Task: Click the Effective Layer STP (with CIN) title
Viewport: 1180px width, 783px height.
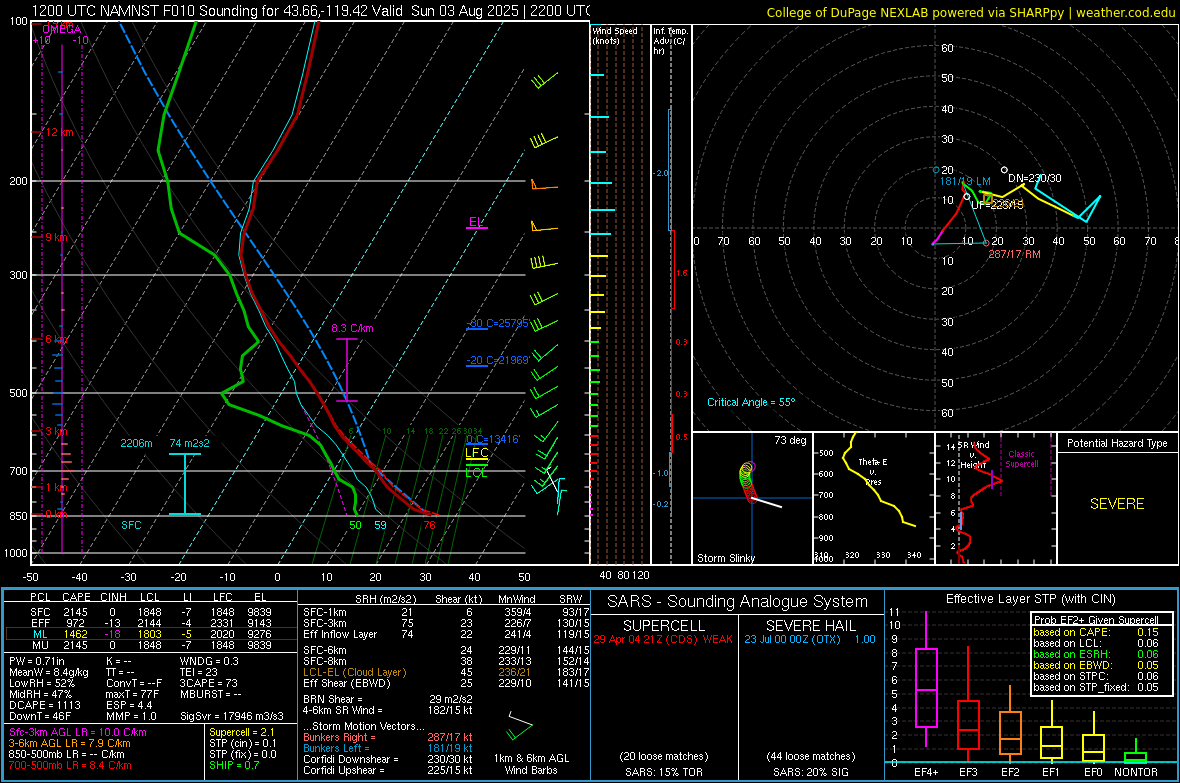Action: 1030,599
